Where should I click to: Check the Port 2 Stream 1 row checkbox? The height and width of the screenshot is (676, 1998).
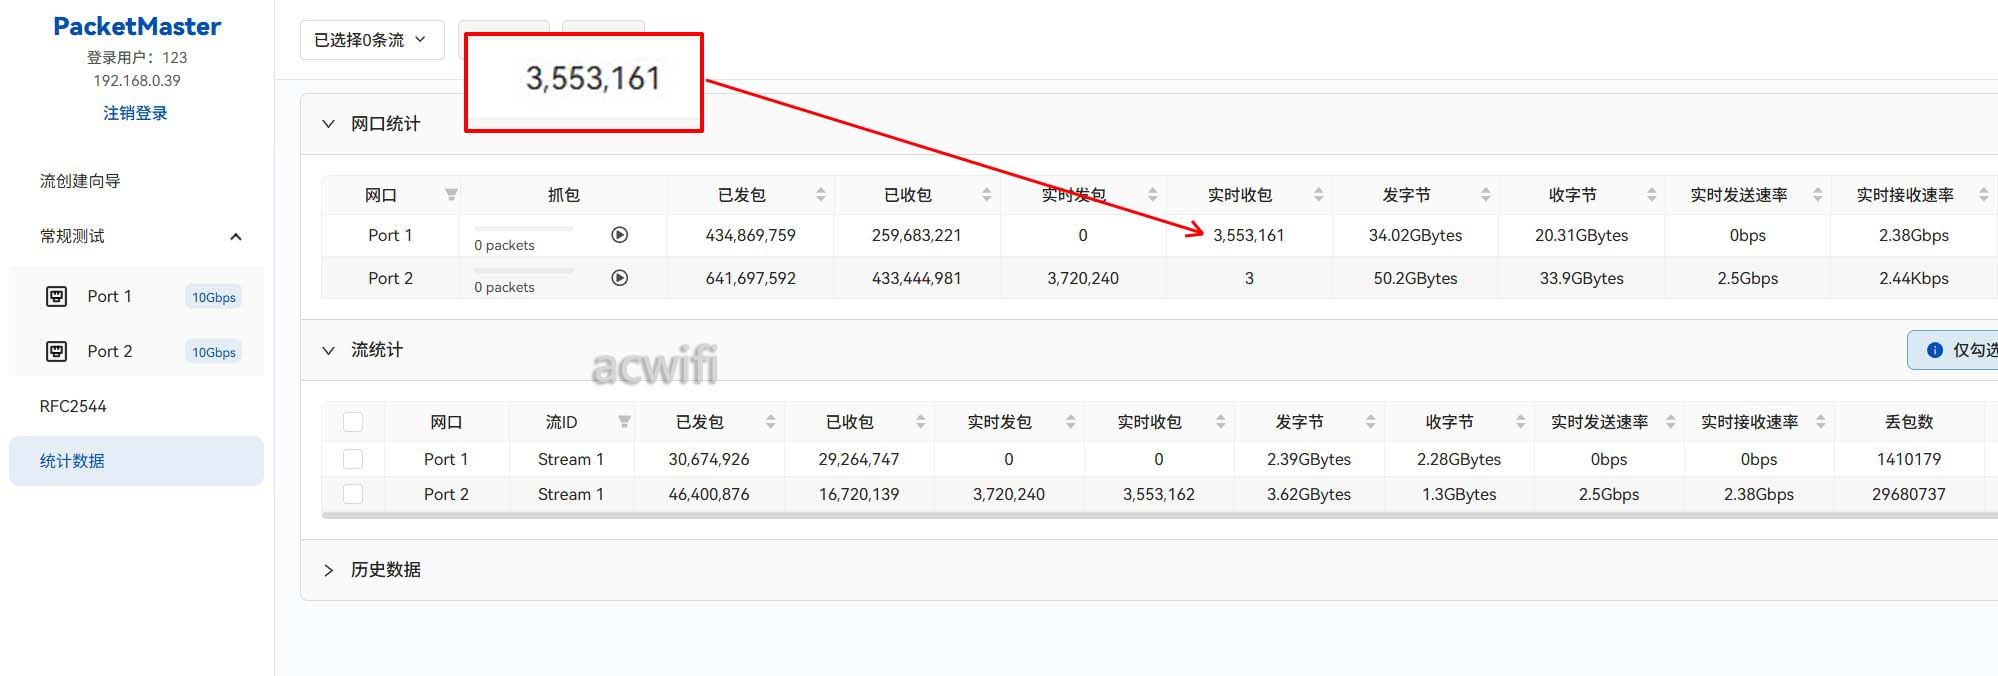coord(353,494)
